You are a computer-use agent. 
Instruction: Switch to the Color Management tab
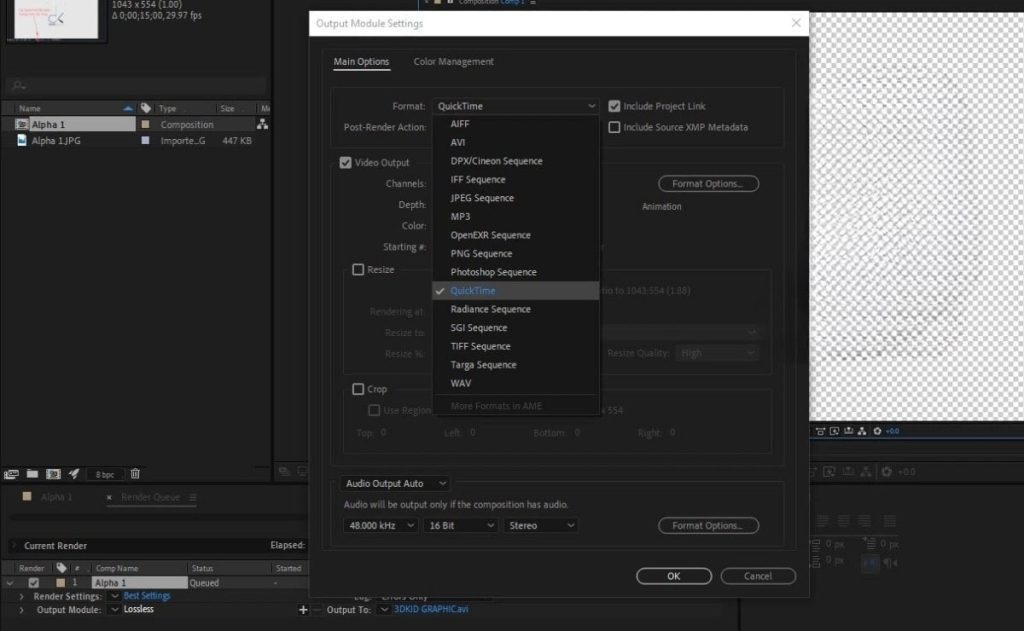click(452, 61)
